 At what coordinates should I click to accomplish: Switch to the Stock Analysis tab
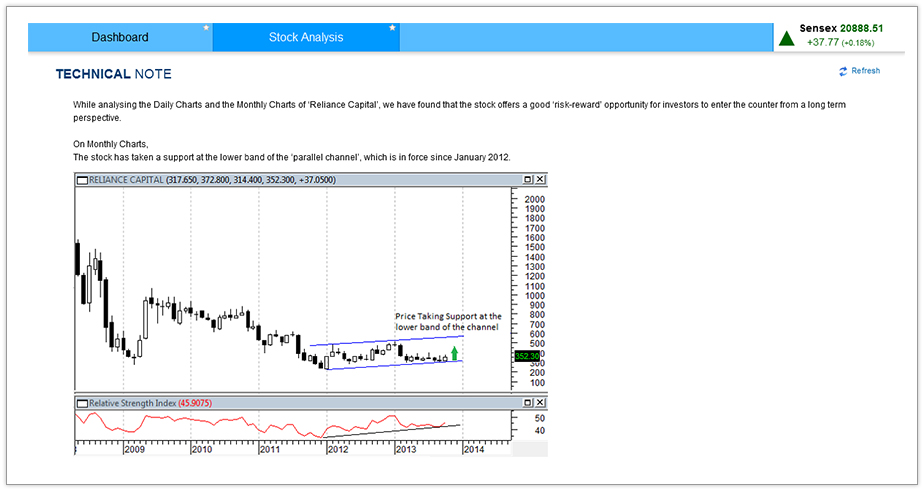click(x=306, y=37)
